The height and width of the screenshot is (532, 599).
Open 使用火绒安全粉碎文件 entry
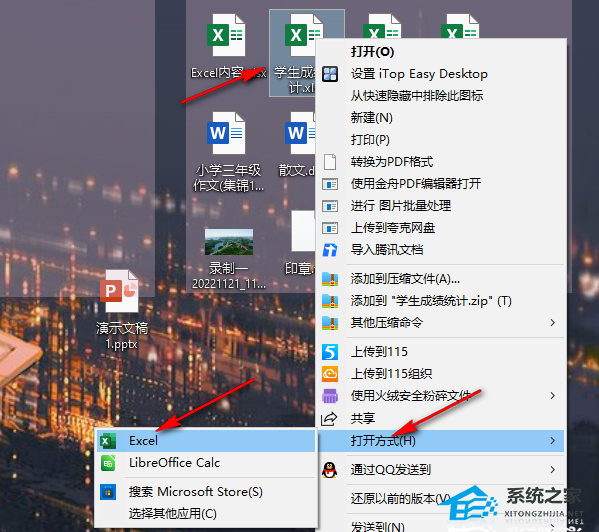441,396
